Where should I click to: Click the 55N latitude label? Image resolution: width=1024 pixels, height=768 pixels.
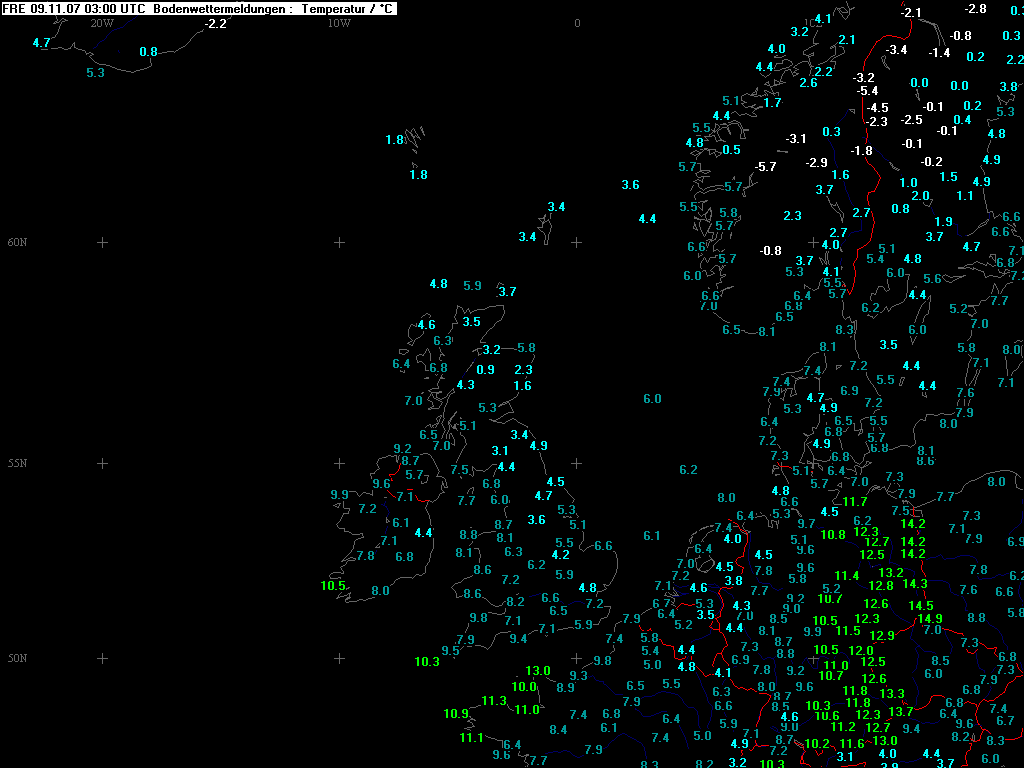pyautogui.click(x=18, y=463)
